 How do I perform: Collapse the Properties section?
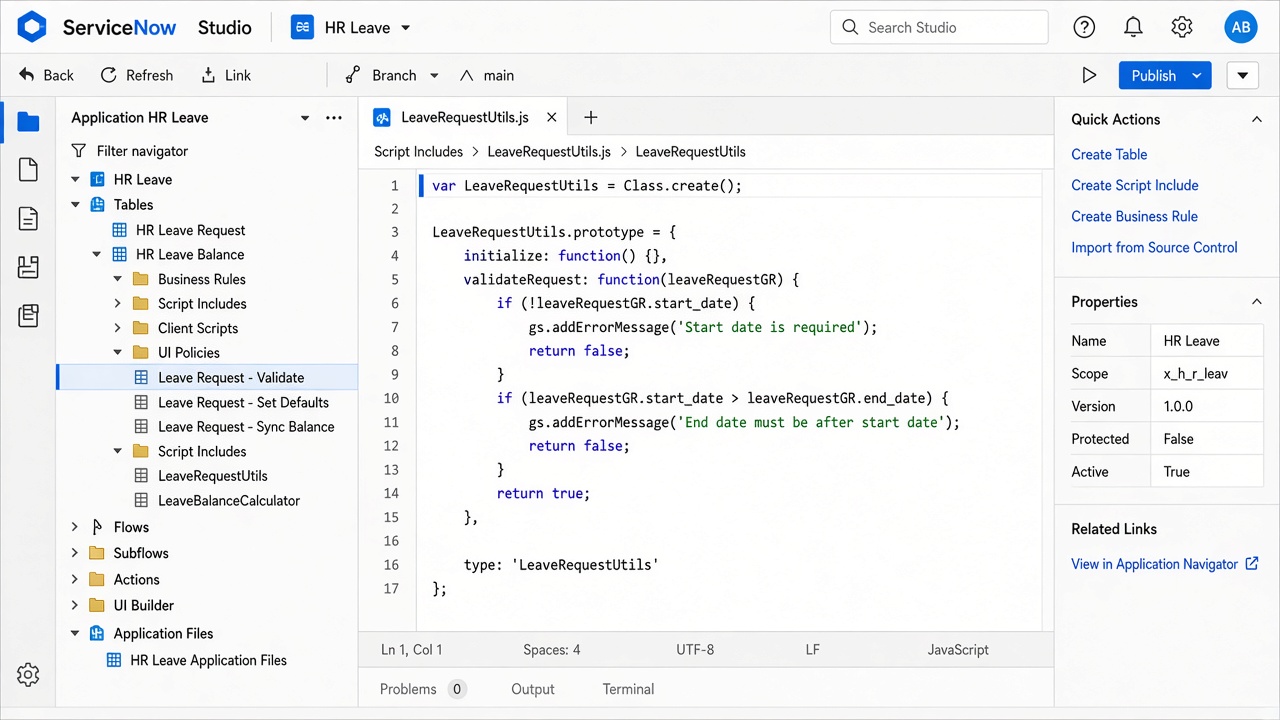1257,302
